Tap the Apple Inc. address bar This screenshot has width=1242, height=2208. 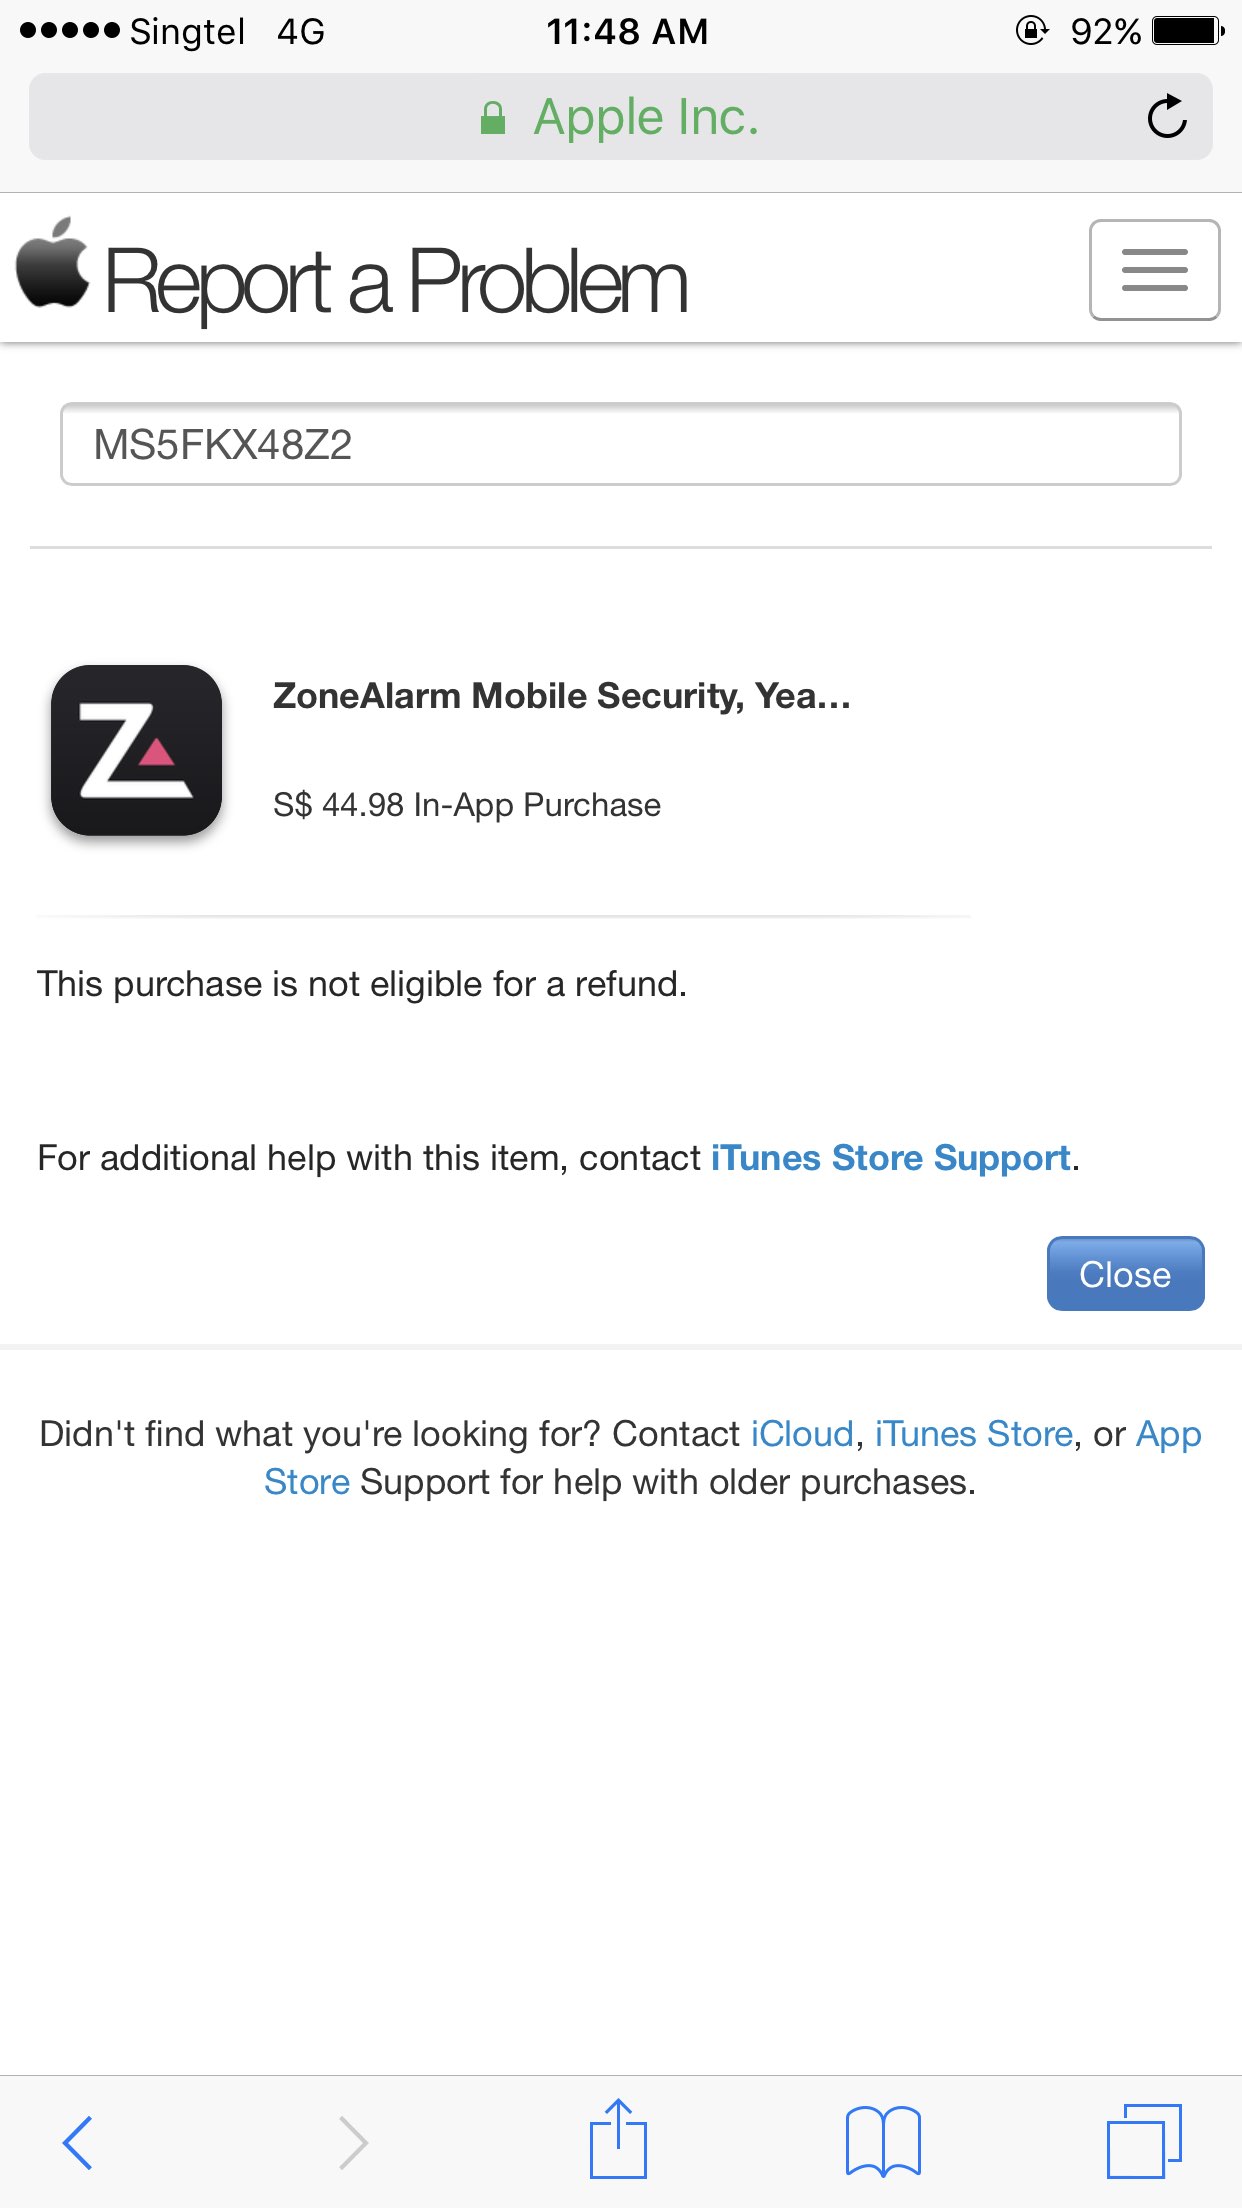tap(646, 118)
